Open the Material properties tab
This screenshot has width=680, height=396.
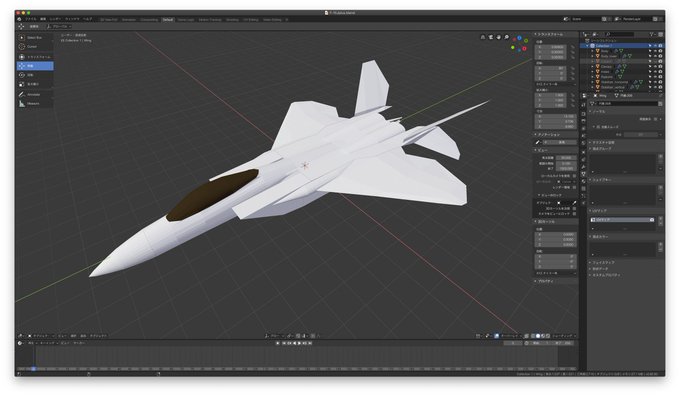[x=584, y=181]
